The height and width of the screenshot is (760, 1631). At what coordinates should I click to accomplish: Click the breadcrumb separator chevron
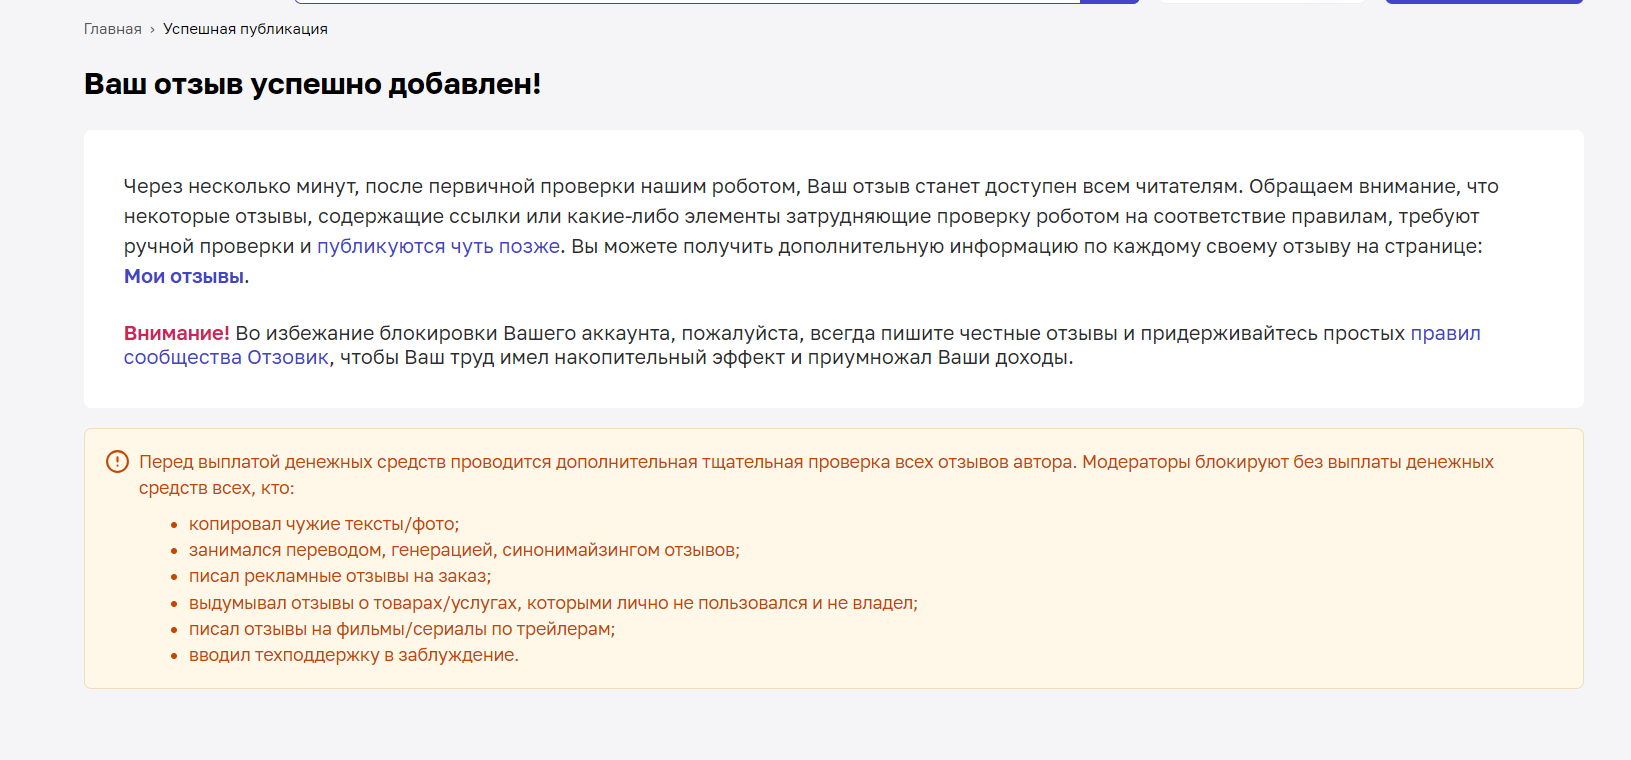point(152,30)
